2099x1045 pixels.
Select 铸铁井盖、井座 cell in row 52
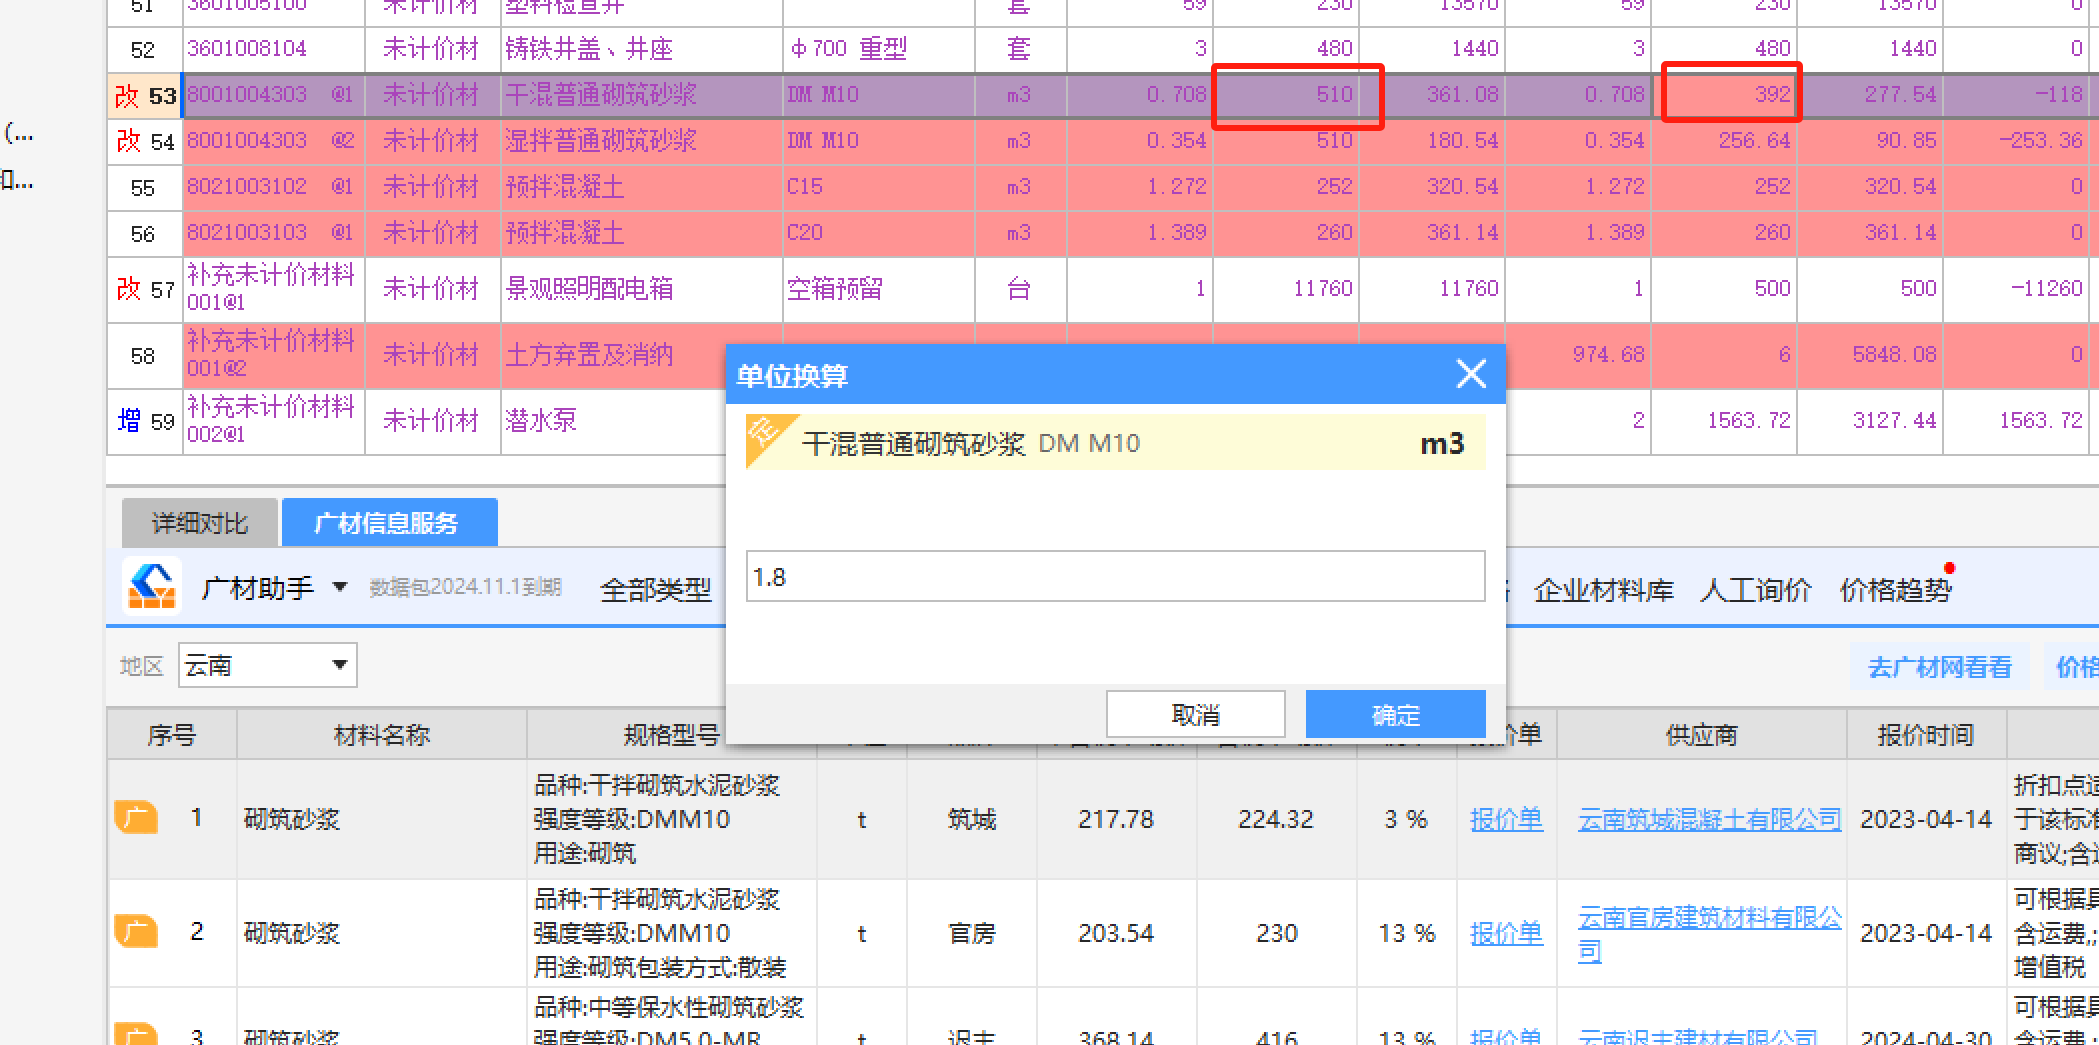pos(641,49)
